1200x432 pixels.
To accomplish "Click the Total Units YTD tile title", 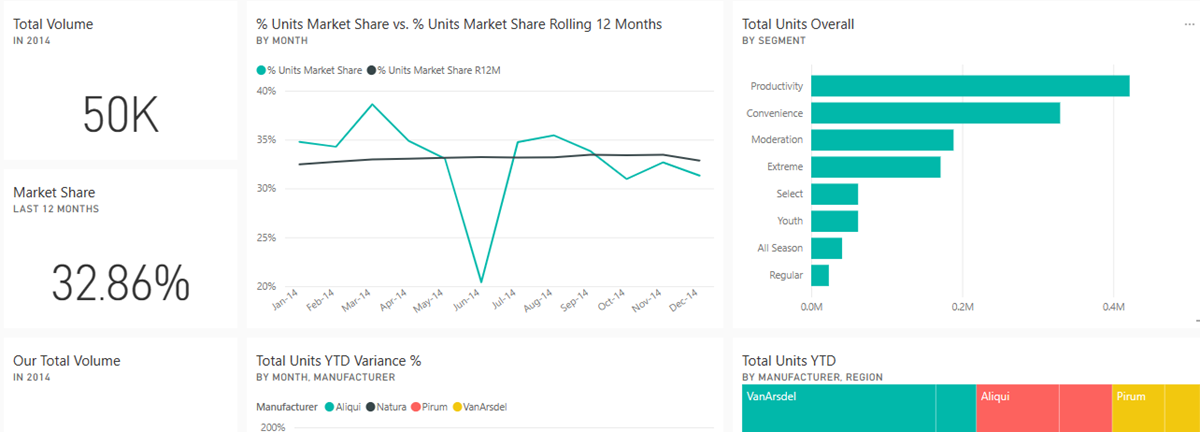I will click(x=789, y=360).
